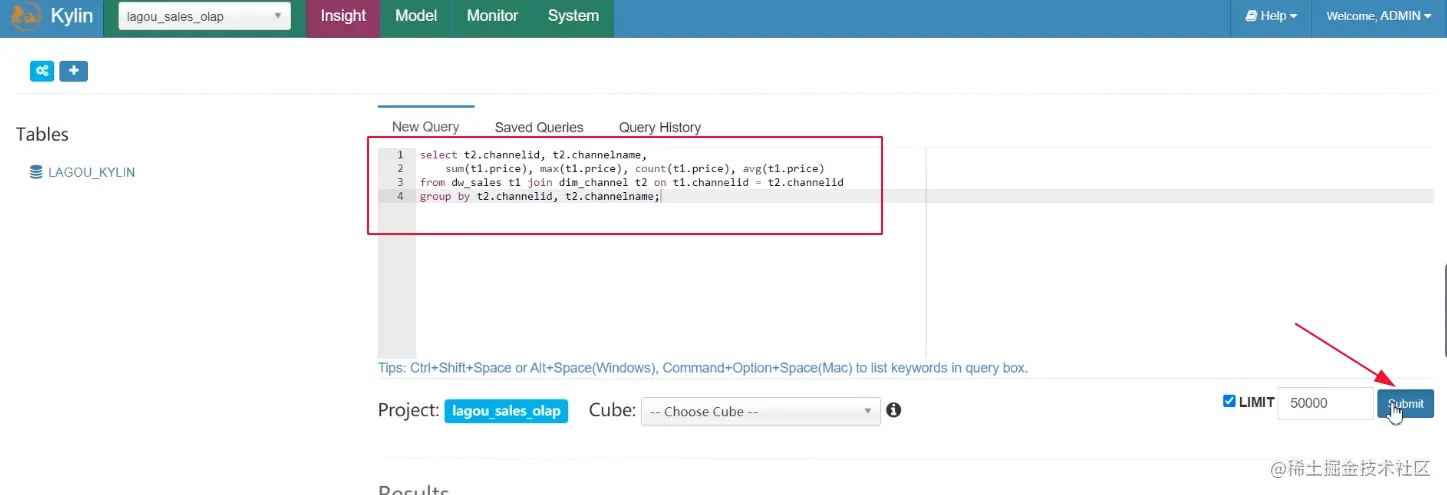Viewport: 1447px width, 495px height.
Task: Switch to the Saved Queries tab
Action: point(539,127)
